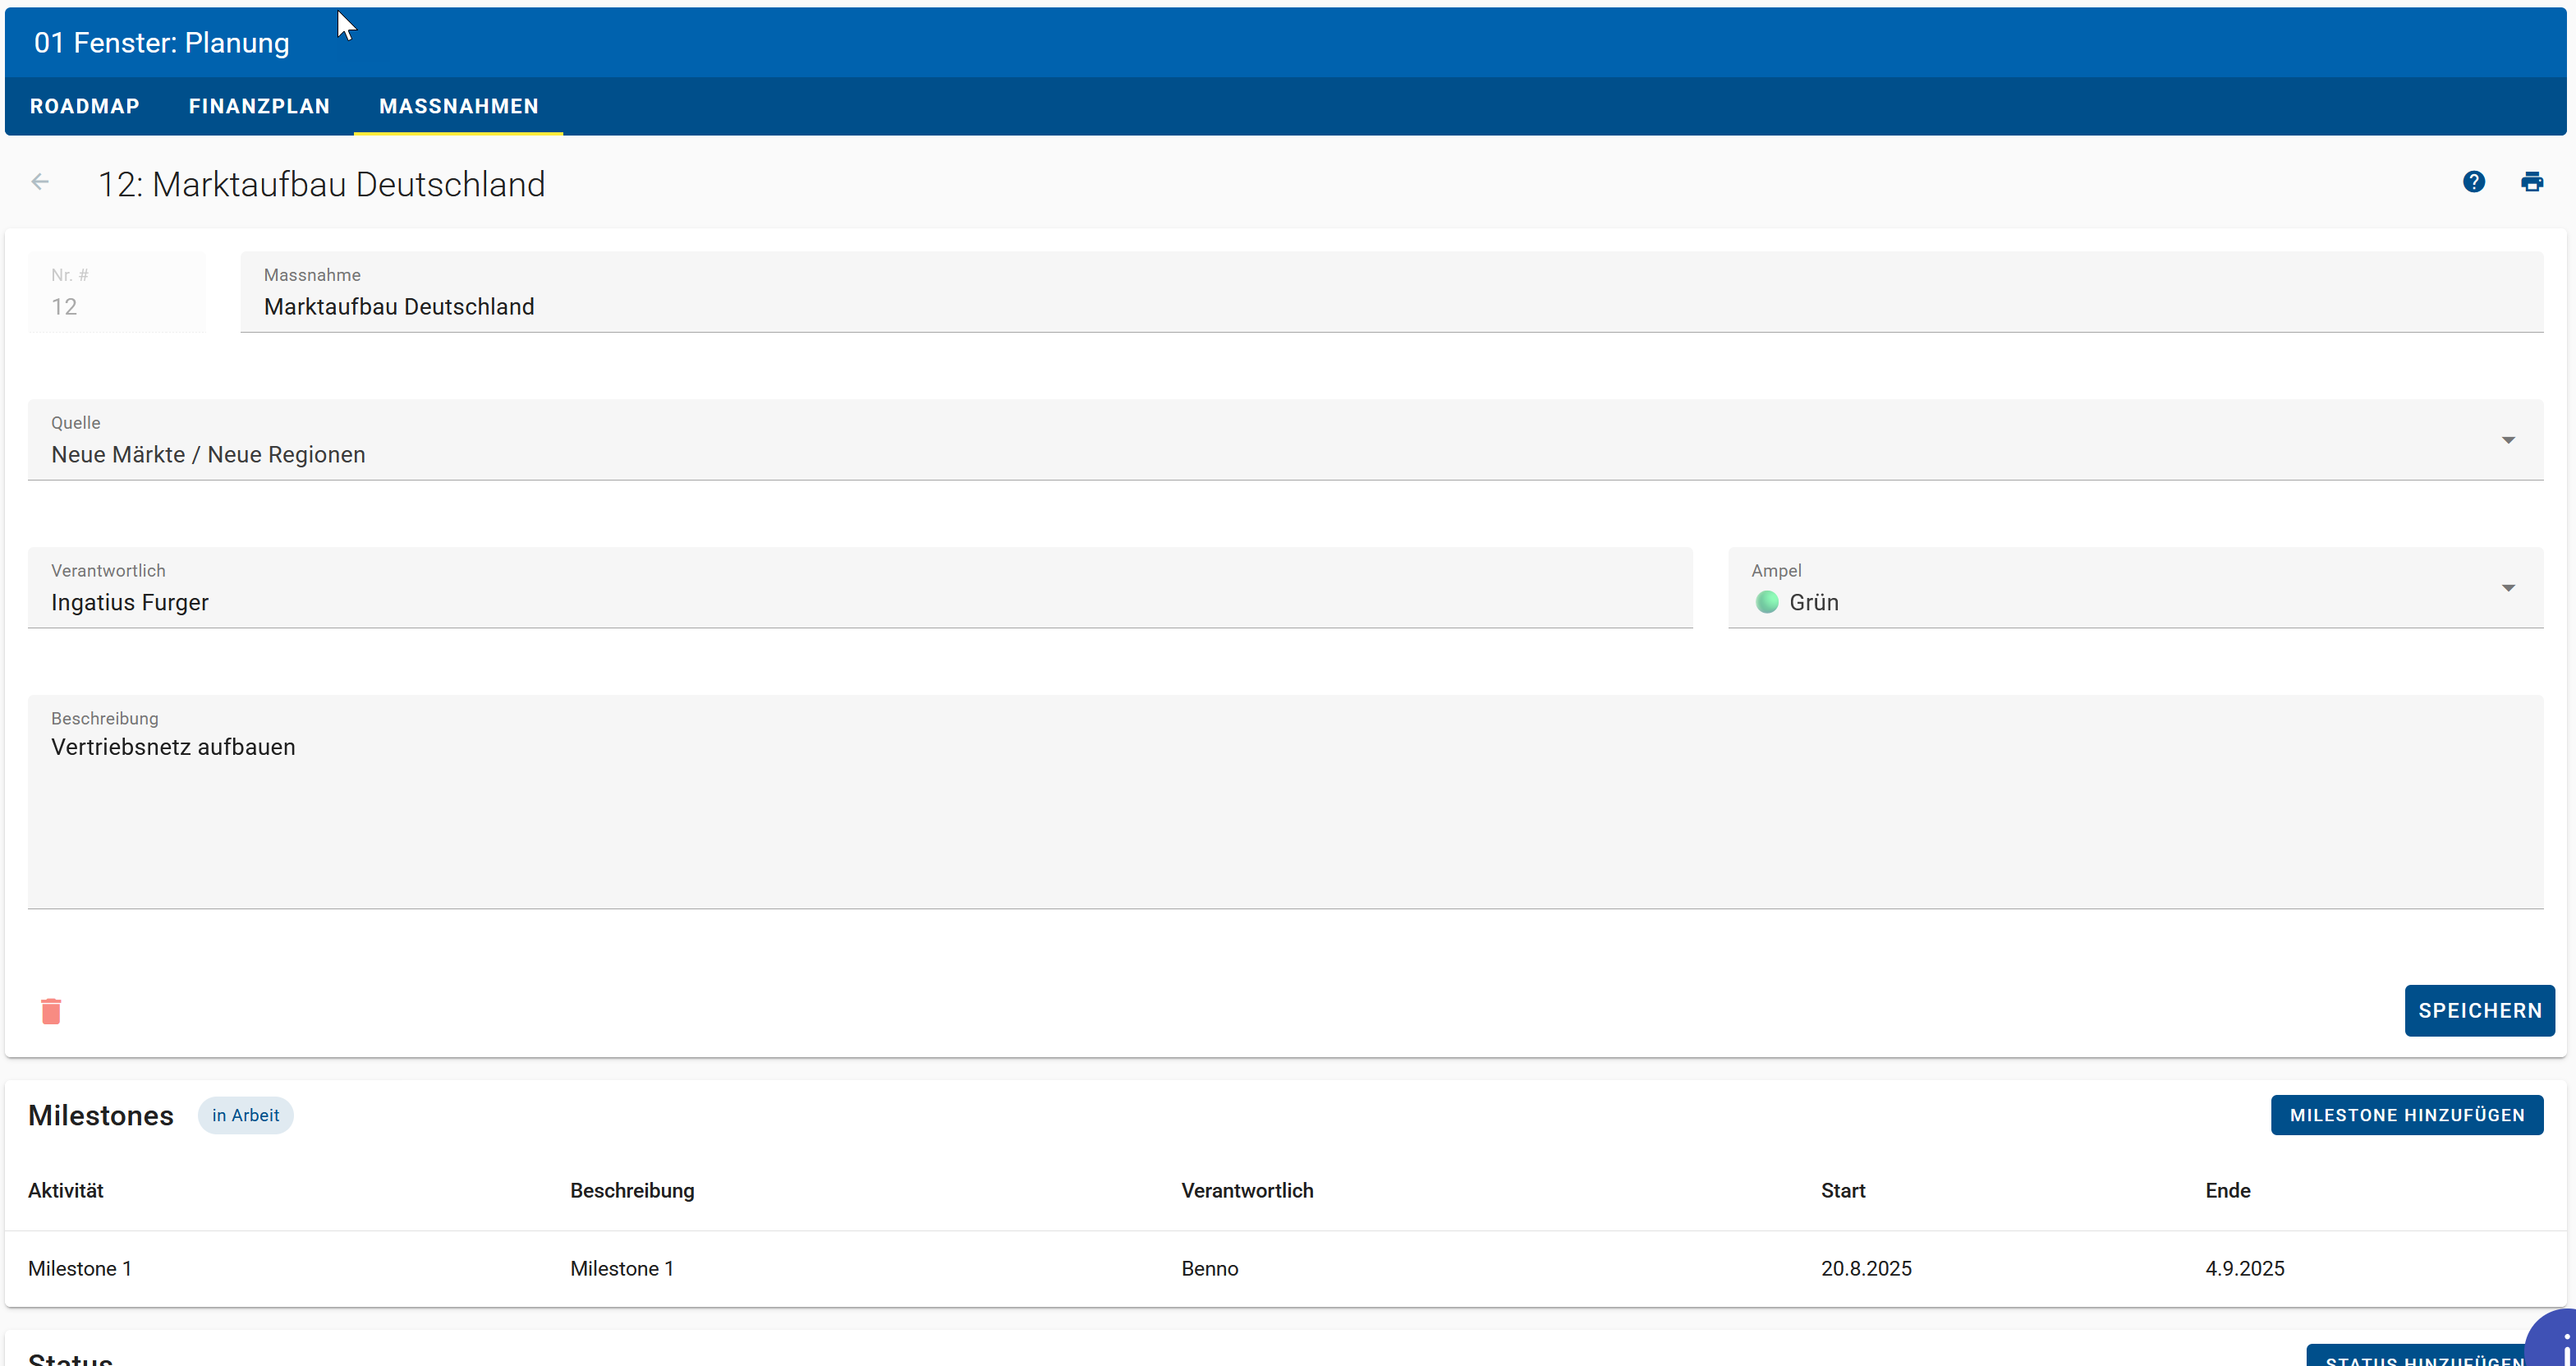
Task: Click the green Ampel status dot
Action: [1767, 602]
